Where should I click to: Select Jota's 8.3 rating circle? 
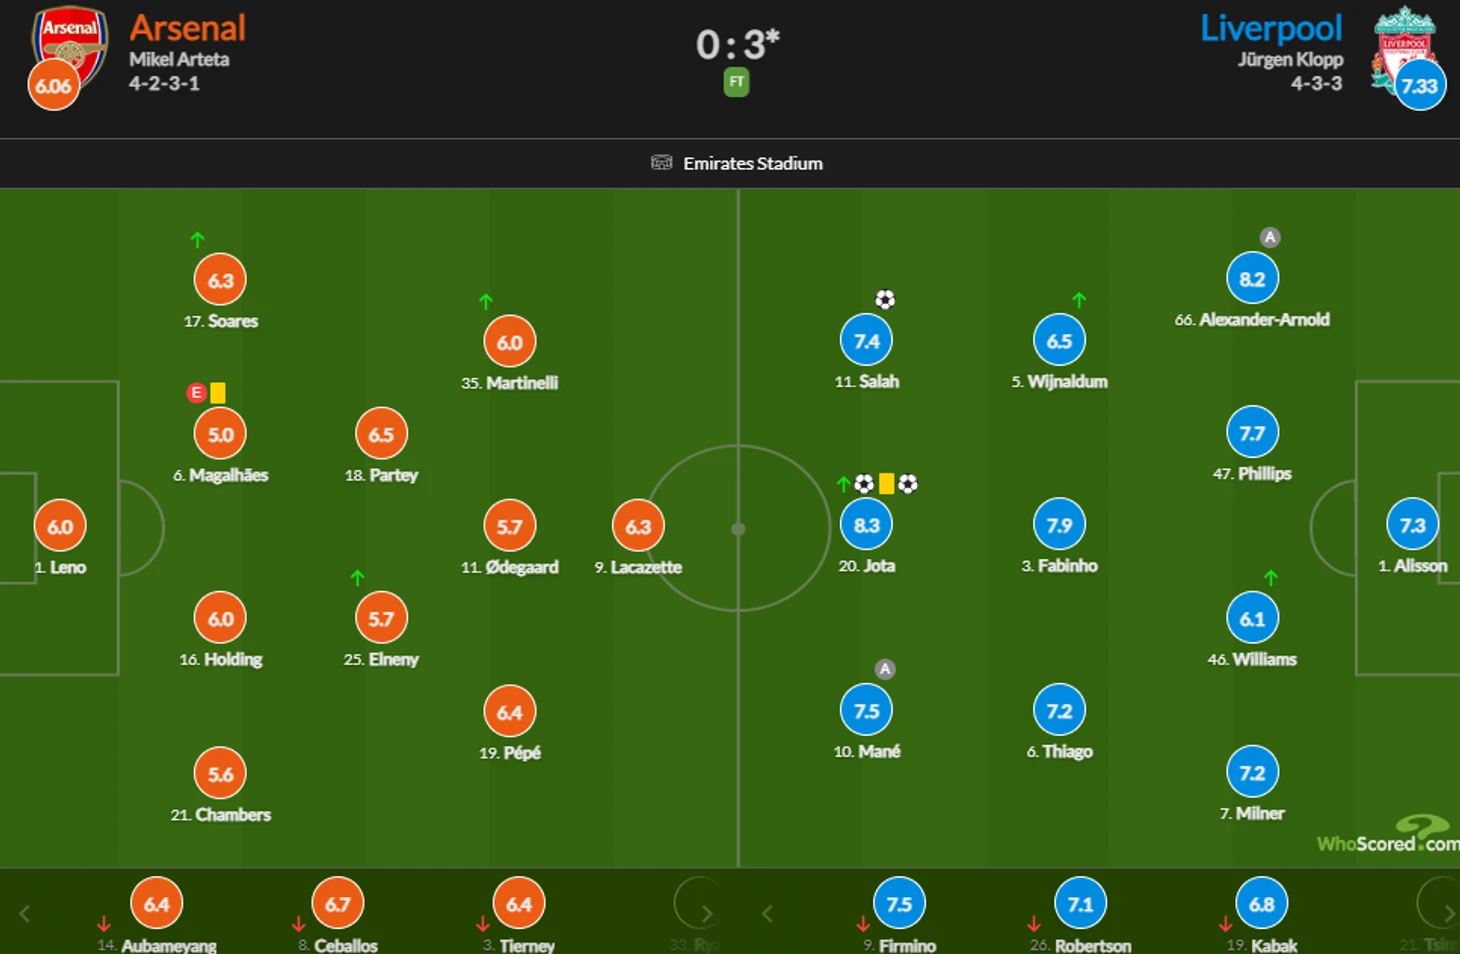pos(866,525)
